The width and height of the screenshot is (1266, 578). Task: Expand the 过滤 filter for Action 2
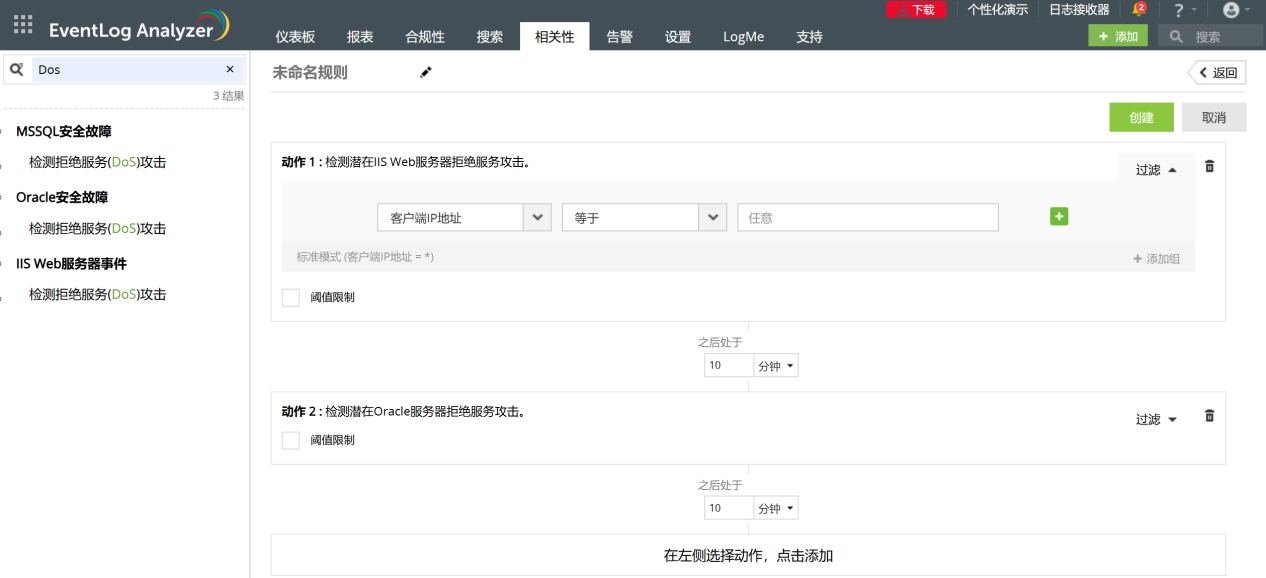pyautogui.click(x=1156, y=420)
